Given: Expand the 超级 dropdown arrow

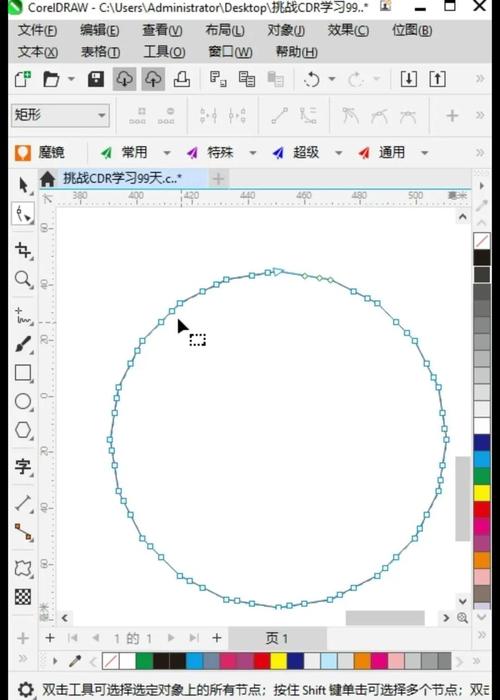Looking at the screenshot, I should pyautogui.click(x=338, y=153).
